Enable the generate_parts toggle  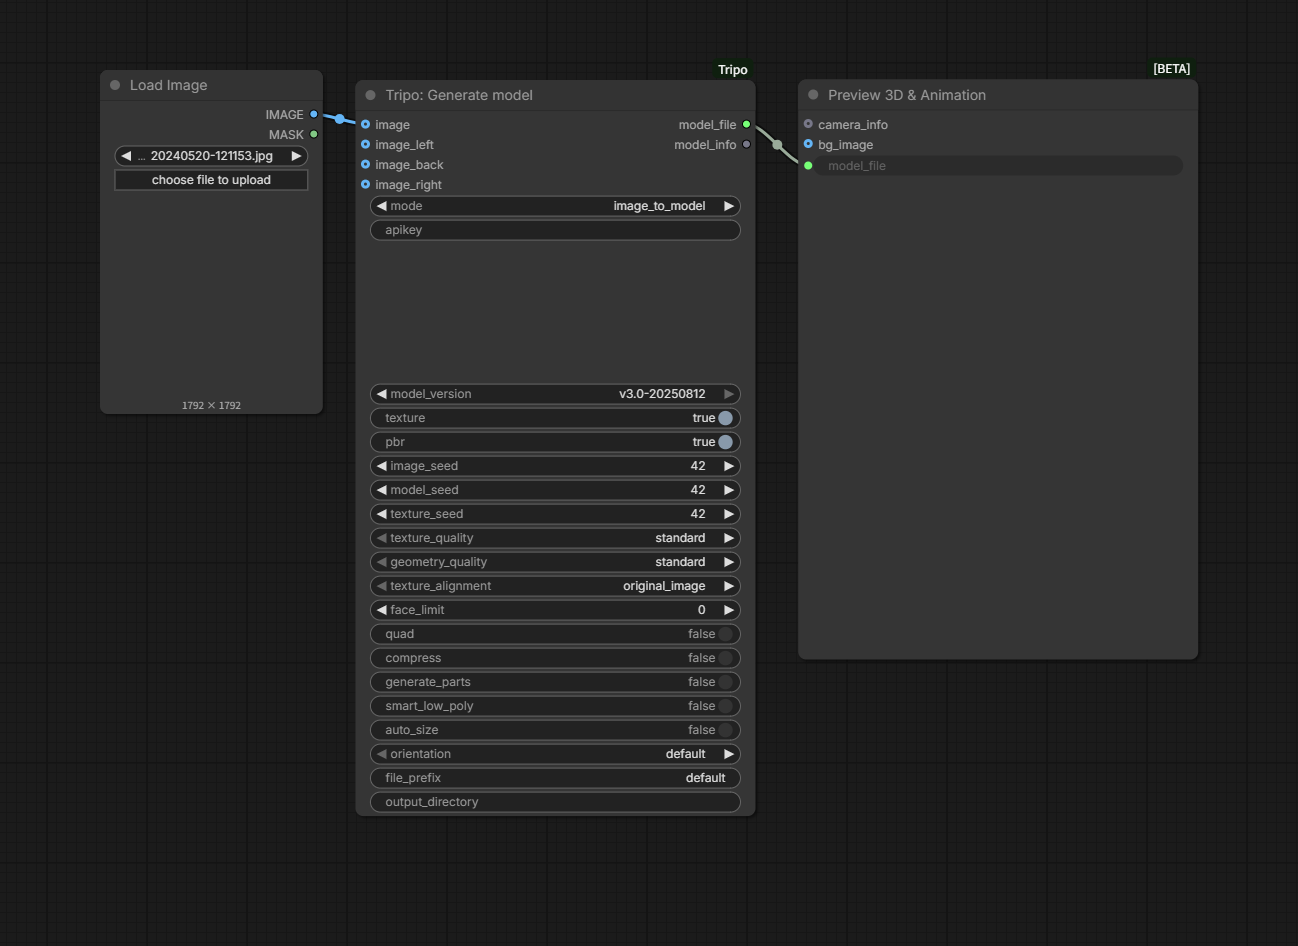[x=726, y=682]
